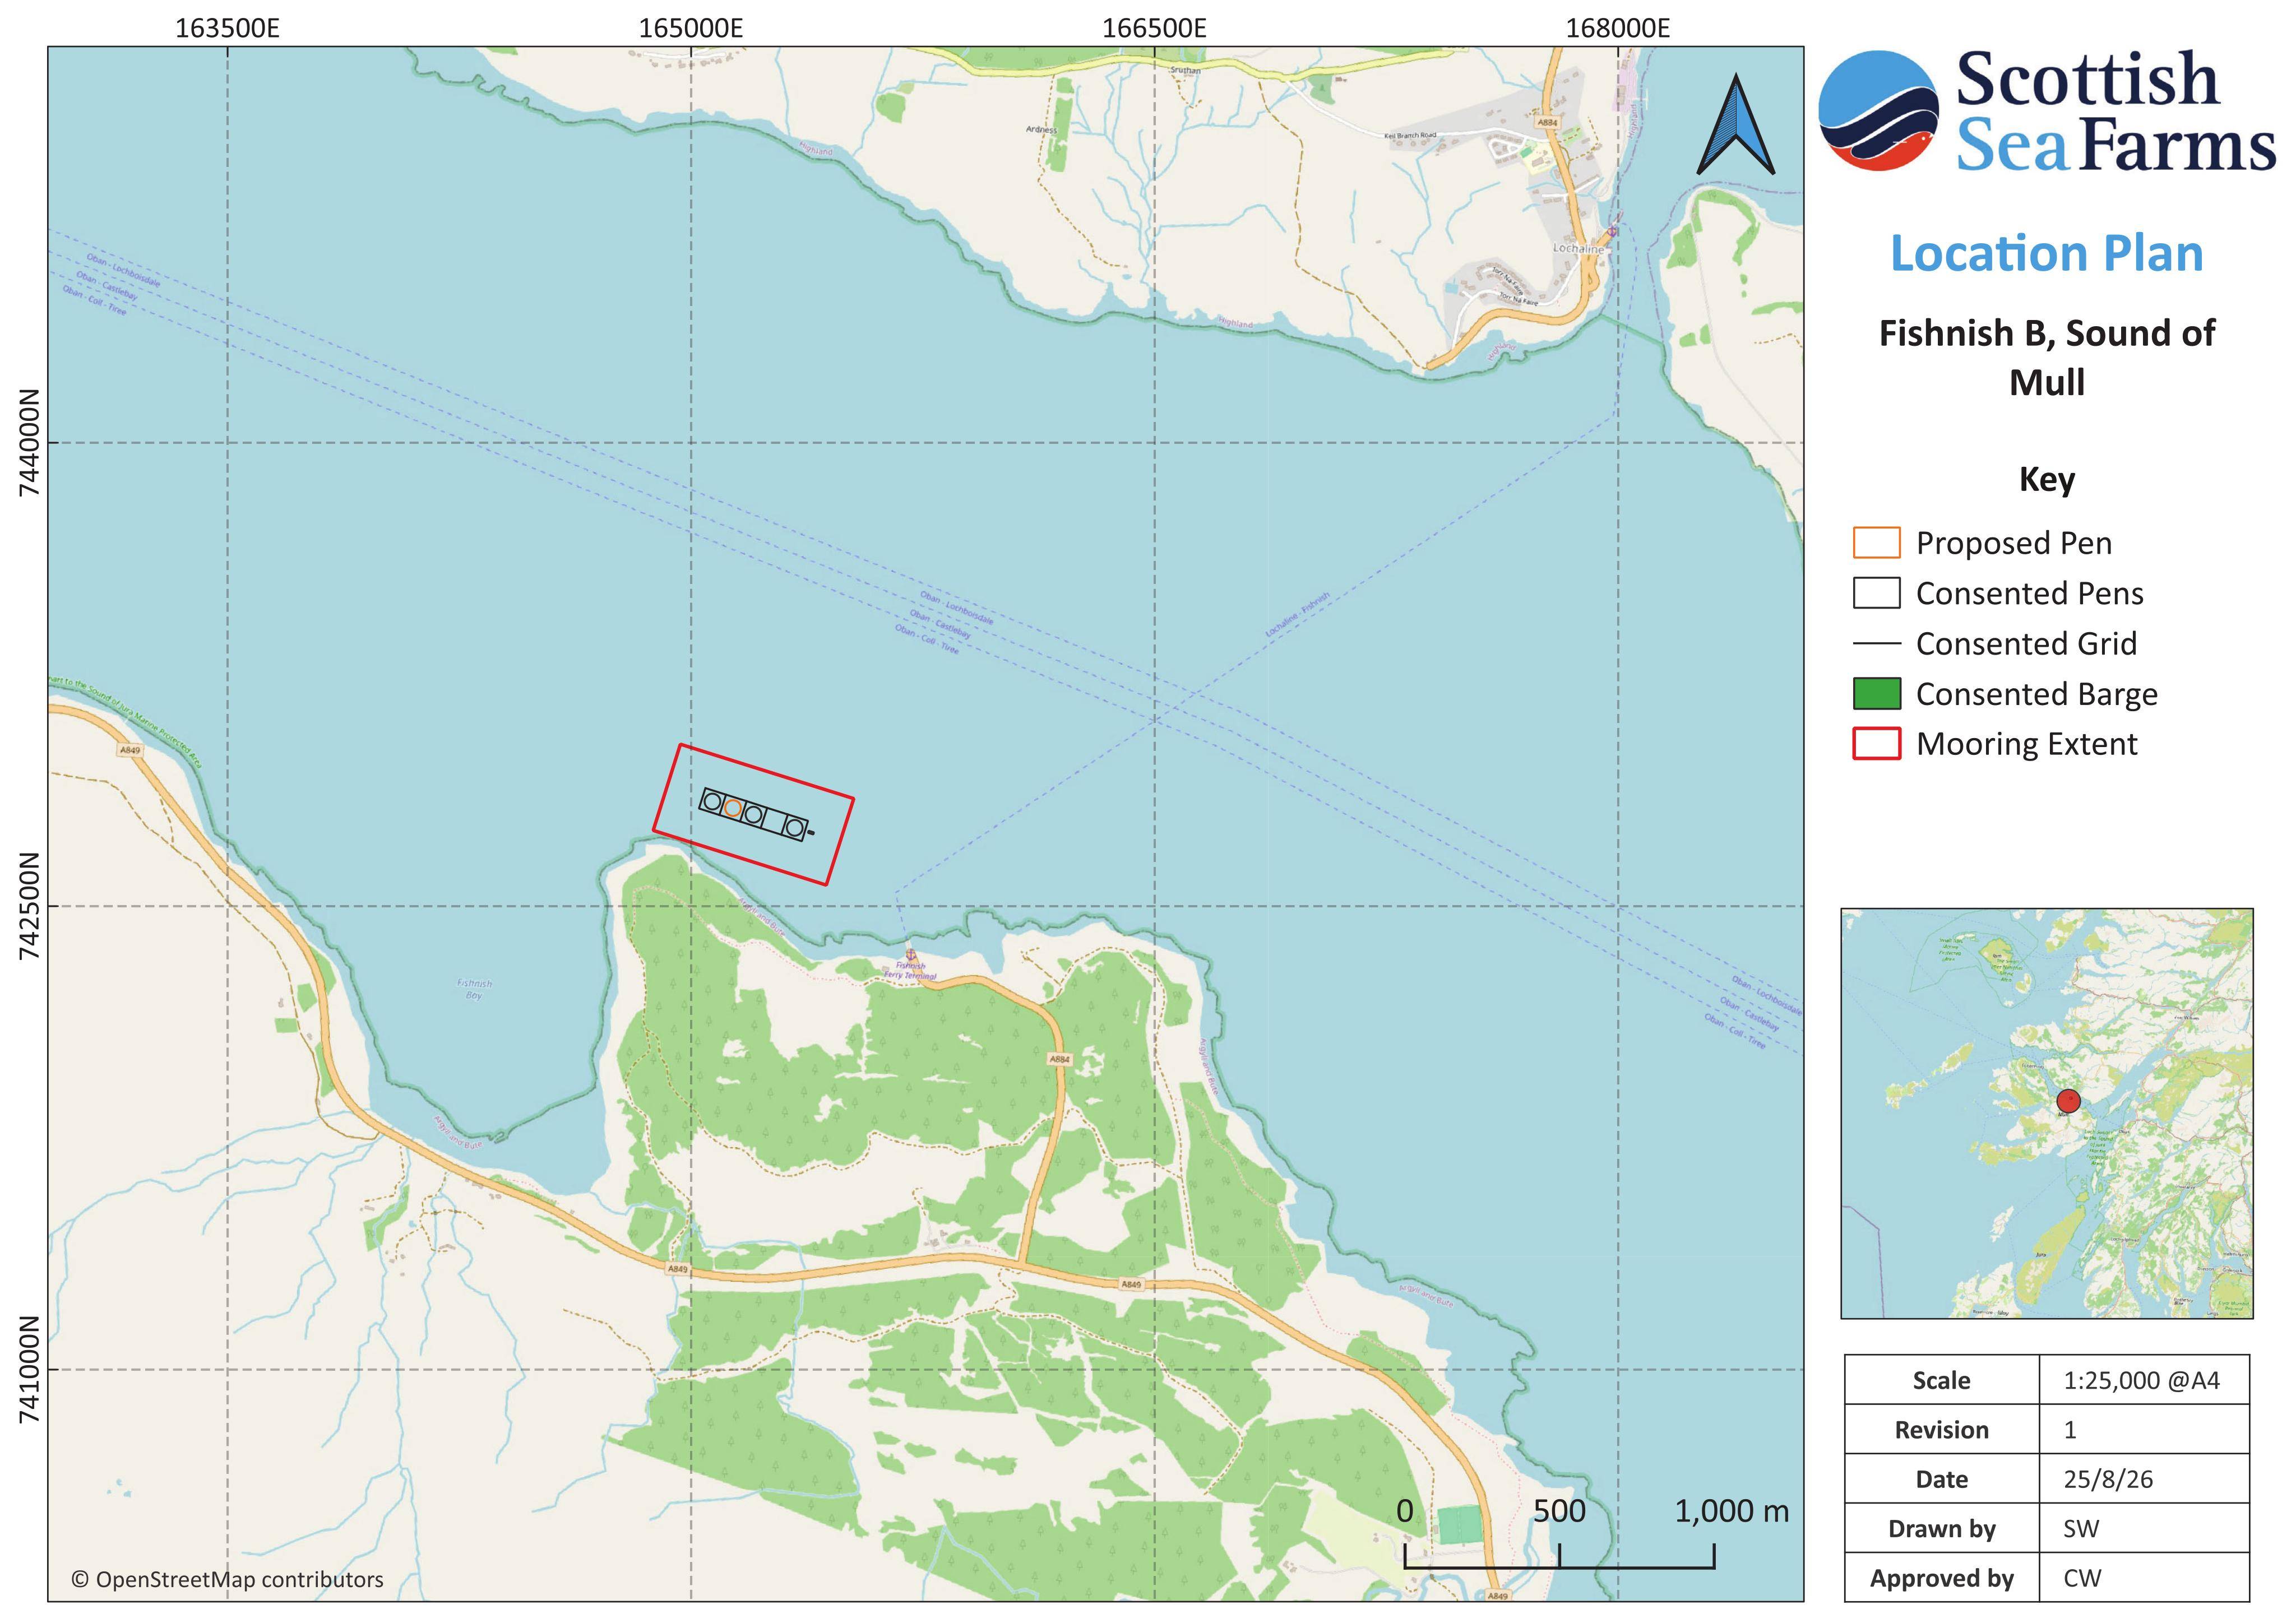
Task: Click the '500' scale bar label
Action: pos(1559,1511)
